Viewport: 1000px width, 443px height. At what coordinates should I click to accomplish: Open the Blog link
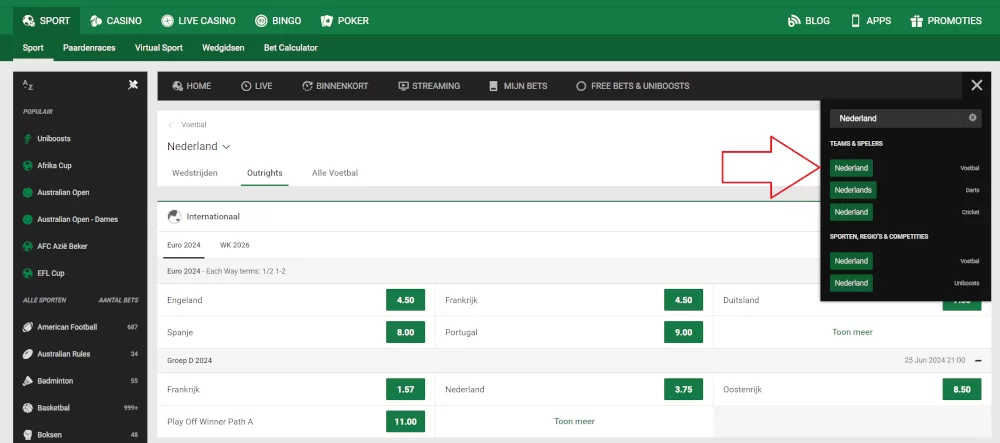tap(809, 20)
